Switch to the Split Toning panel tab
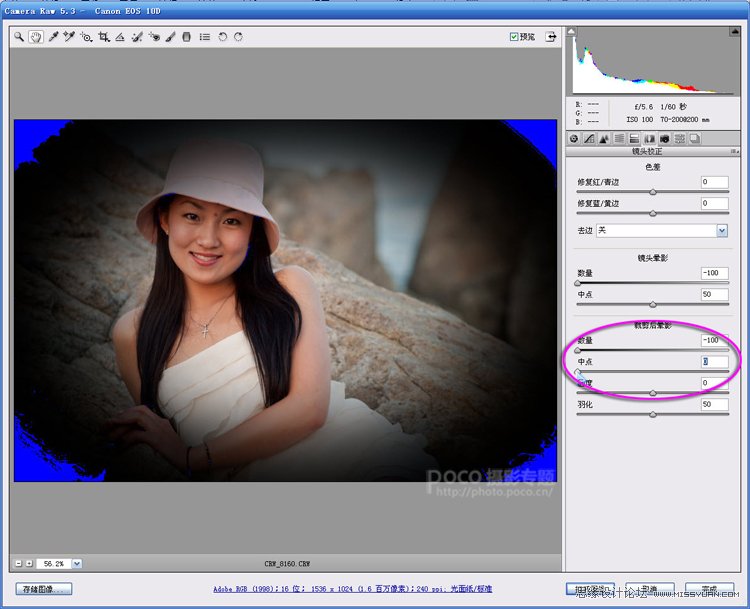 coord(634,139)
